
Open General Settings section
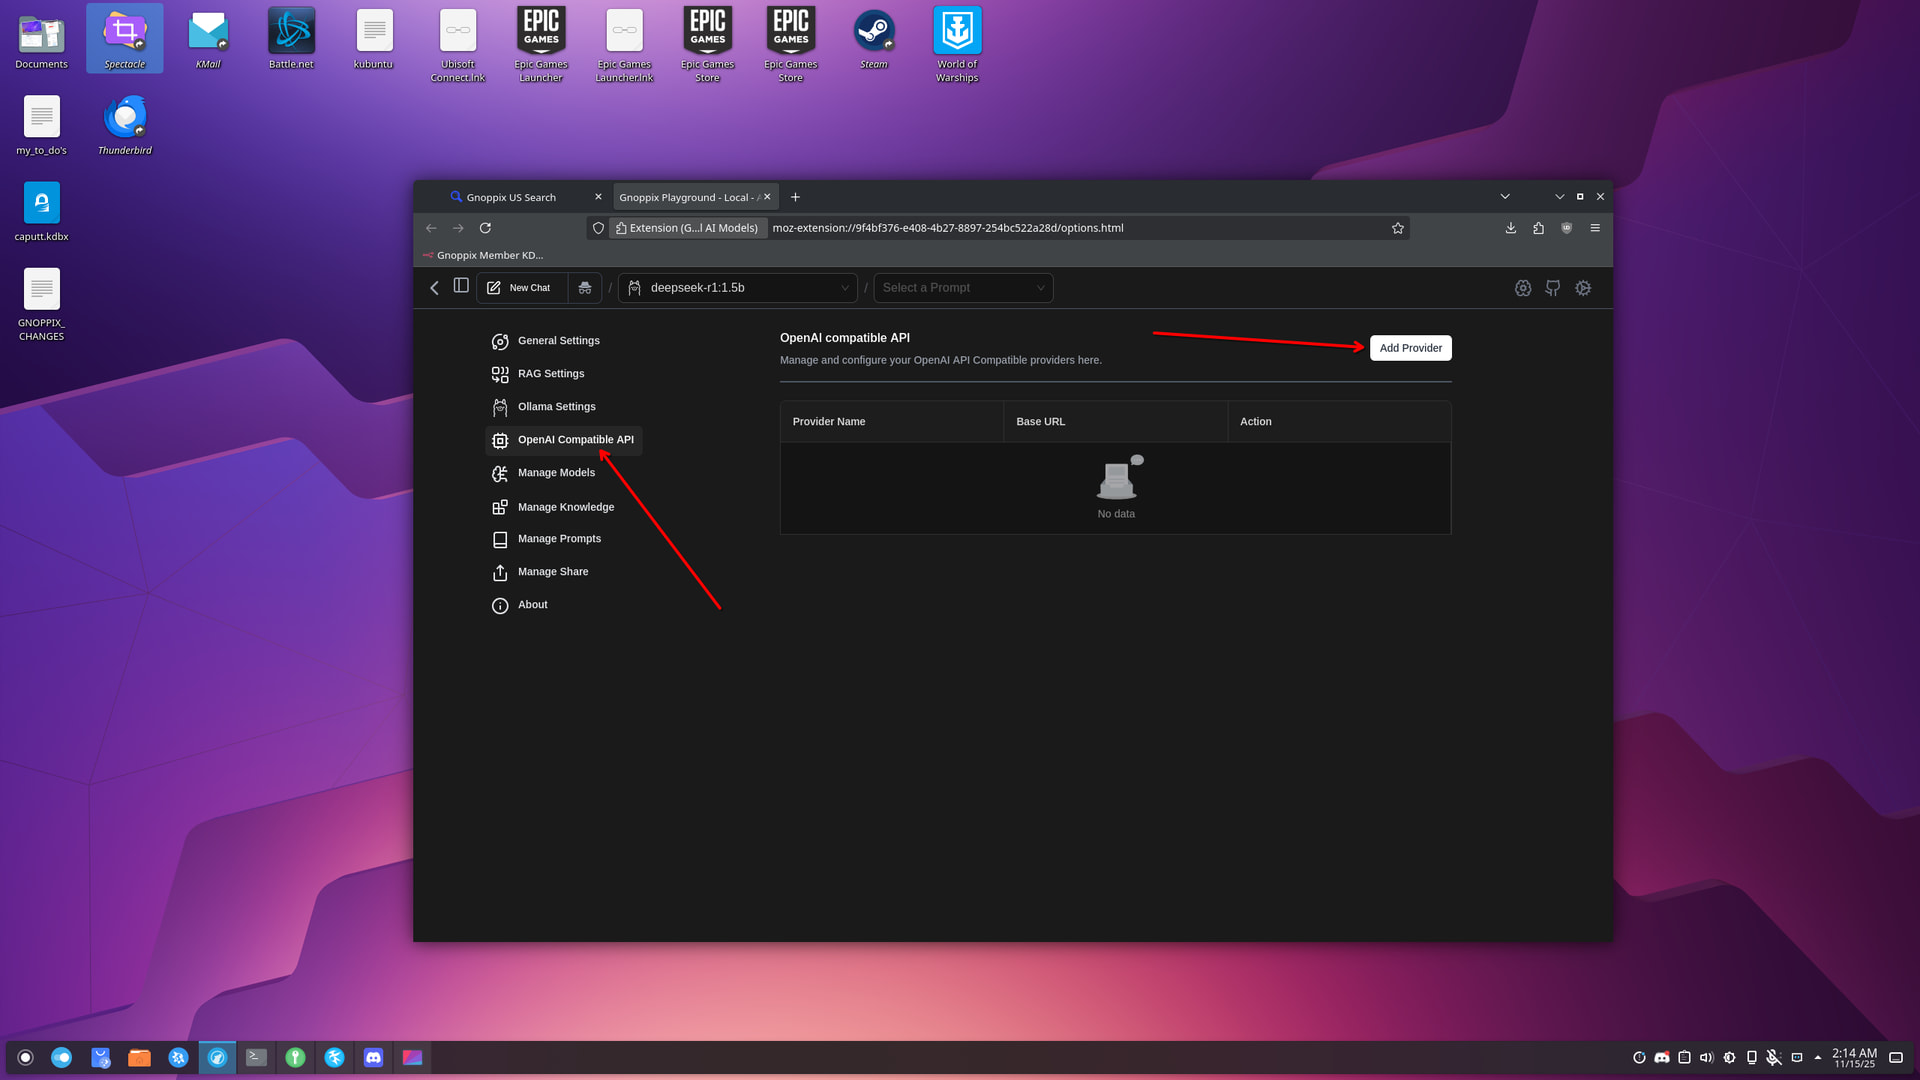tap(558, 341)
